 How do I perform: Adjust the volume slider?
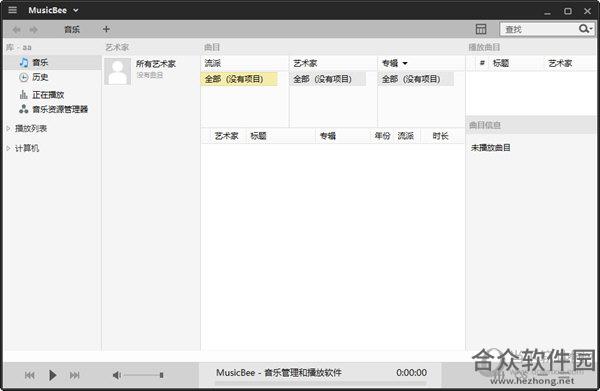(x=144, y=375)
